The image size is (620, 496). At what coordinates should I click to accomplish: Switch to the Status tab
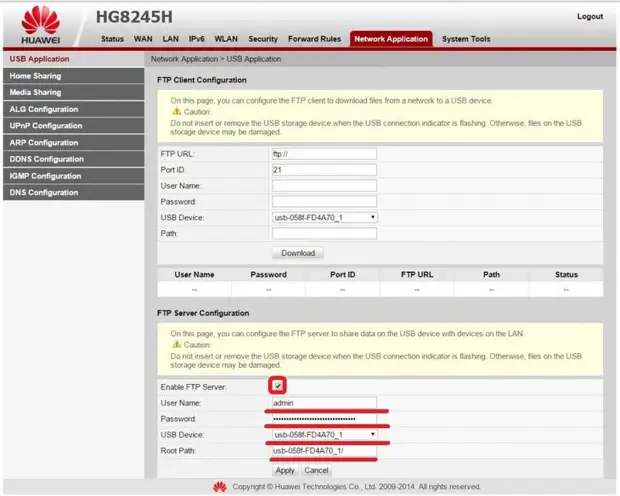[x=112, y=39]
